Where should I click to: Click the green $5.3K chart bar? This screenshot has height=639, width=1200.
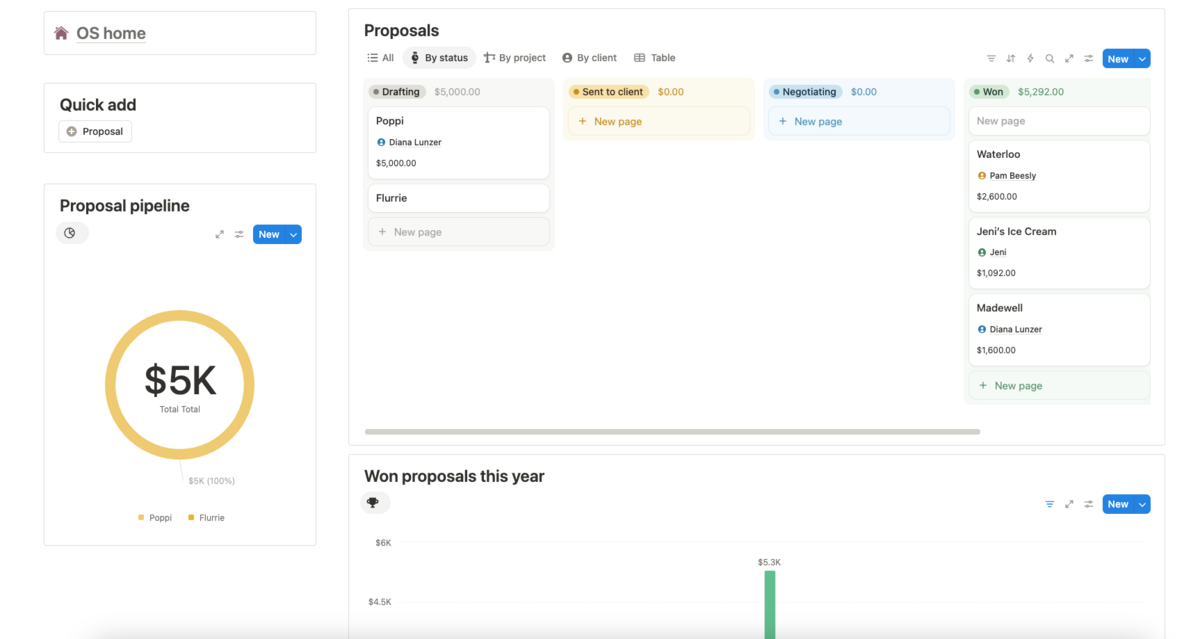[770, 604]
